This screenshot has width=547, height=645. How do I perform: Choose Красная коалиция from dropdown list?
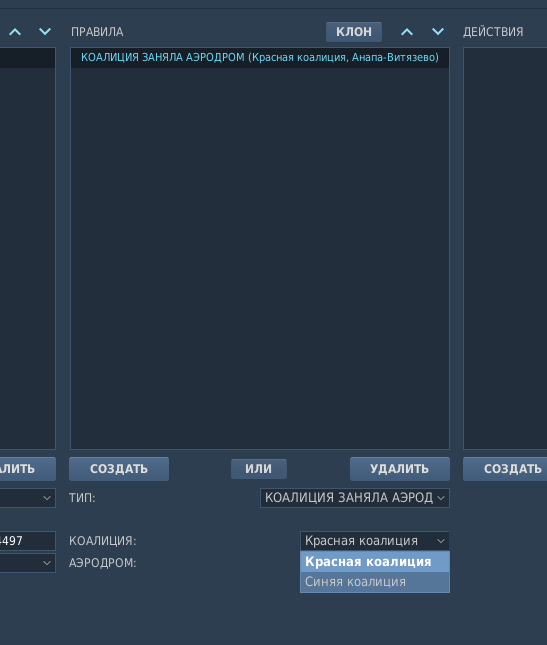point(375,562)
